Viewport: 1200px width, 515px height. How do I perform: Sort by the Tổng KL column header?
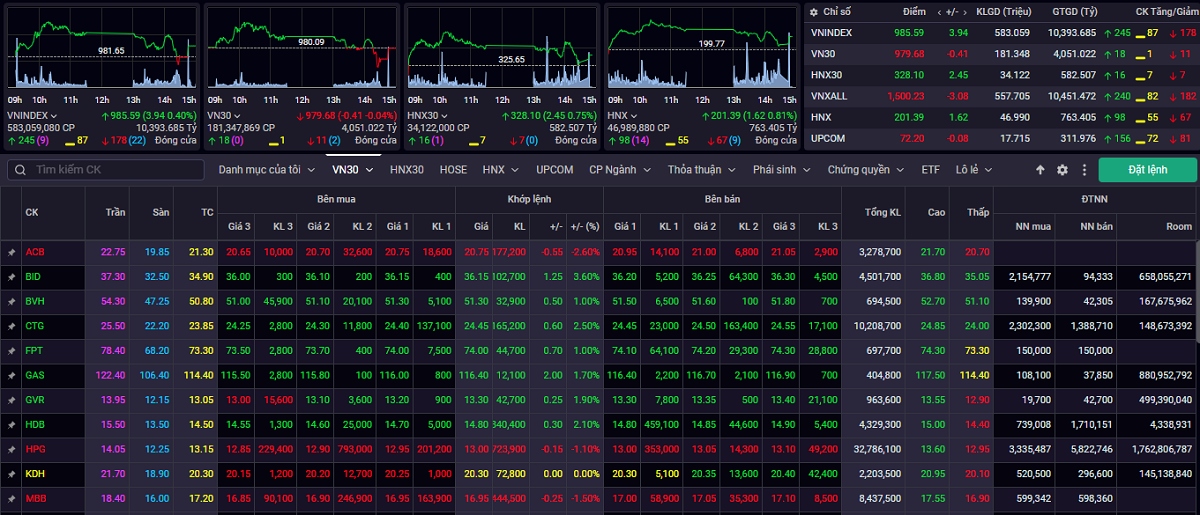click(x=881, y=213)
